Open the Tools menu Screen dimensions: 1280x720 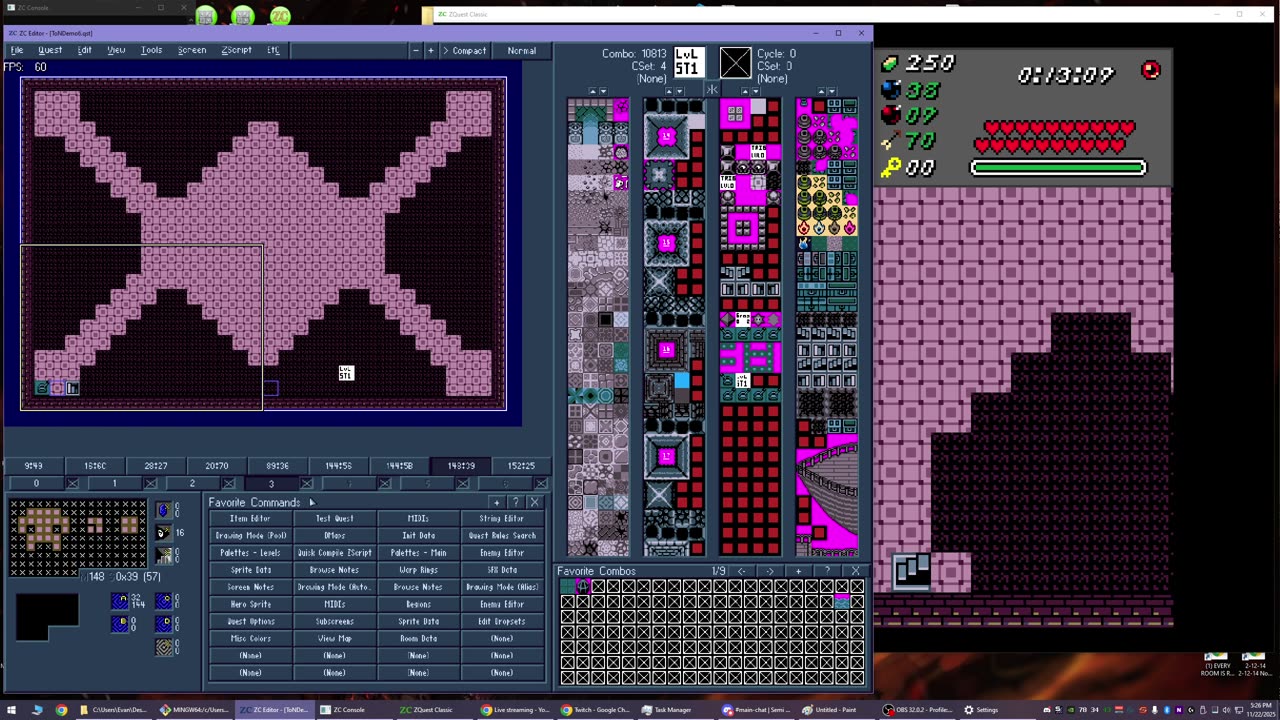point(151,50)
